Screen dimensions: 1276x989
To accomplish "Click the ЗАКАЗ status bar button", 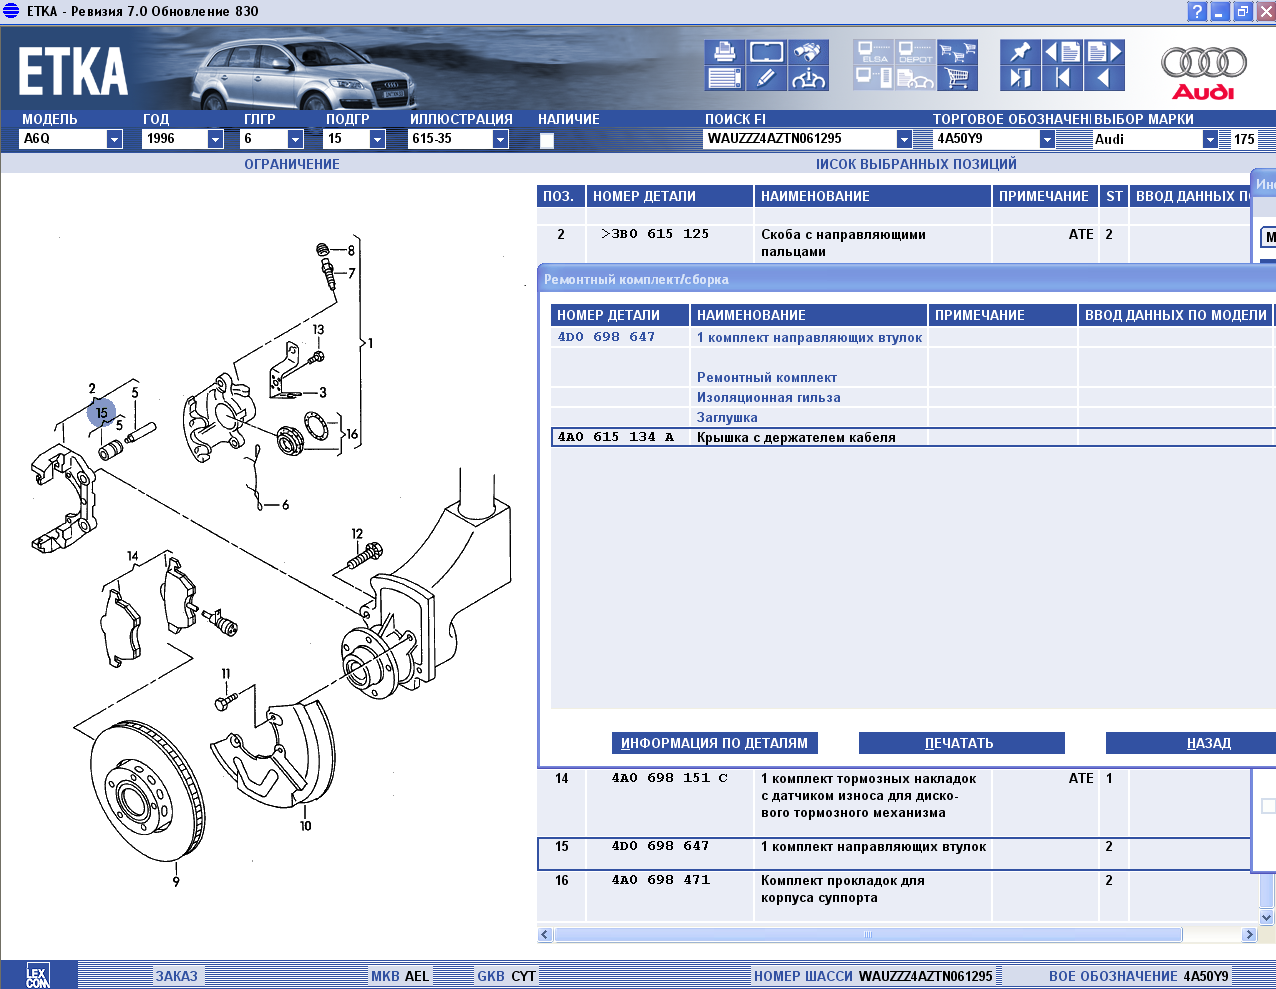I will (x=176, y=976).
